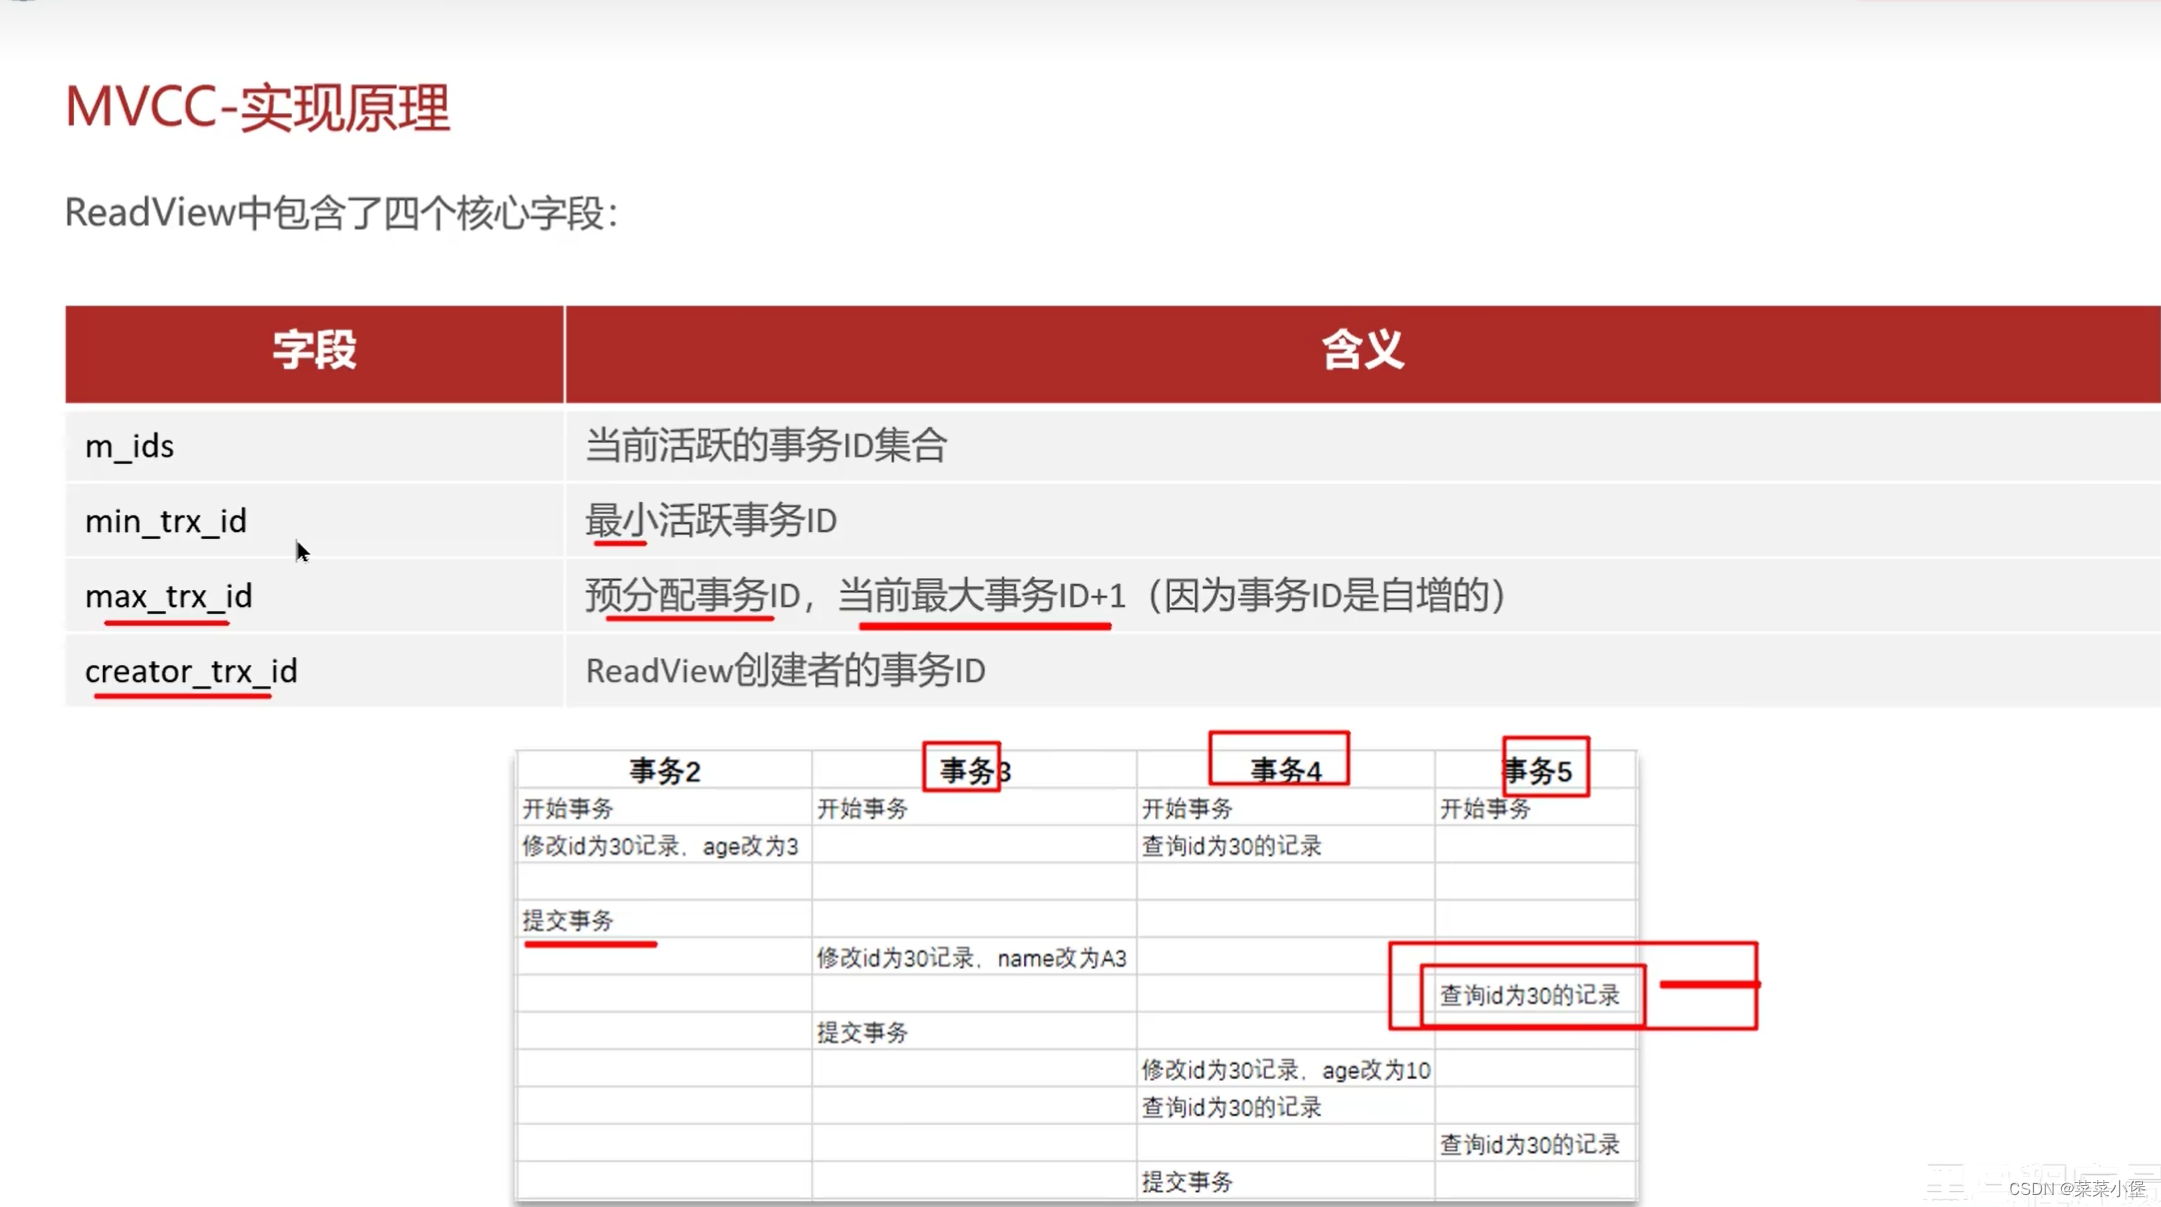Click the text ReadView创建者的事务ID

pyautogui.click(x=785, y=671)
